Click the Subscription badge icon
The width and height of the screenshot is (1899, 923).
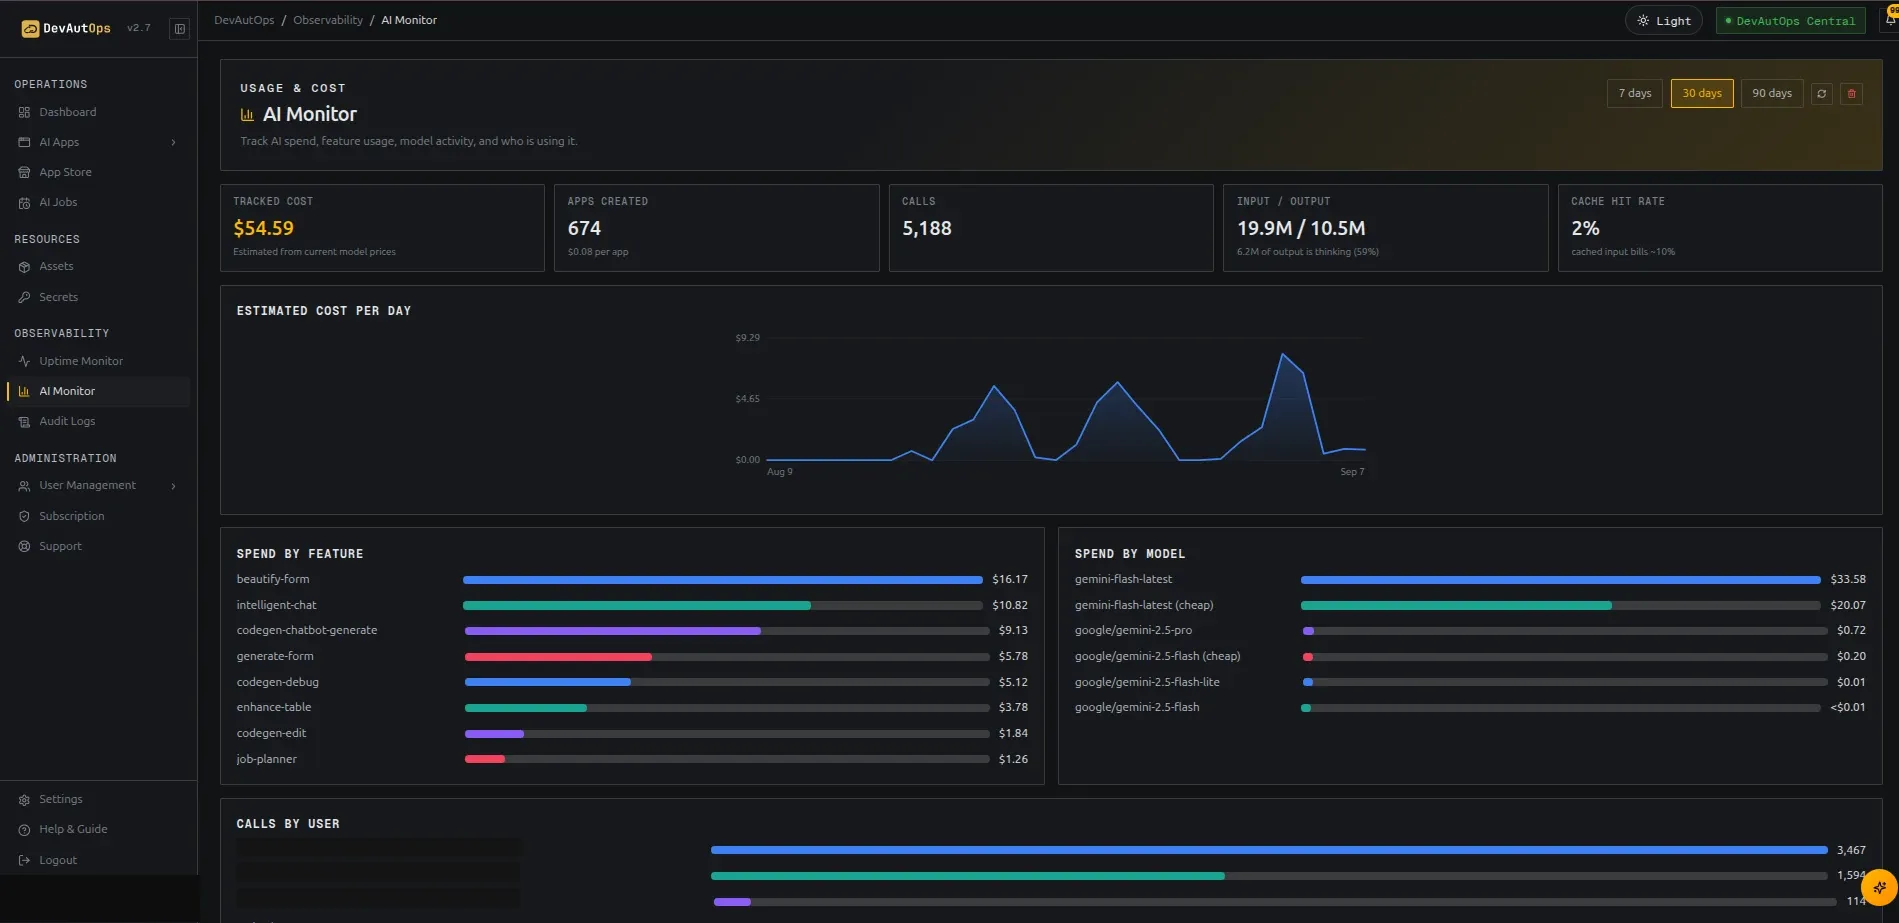tap(24, 517)
